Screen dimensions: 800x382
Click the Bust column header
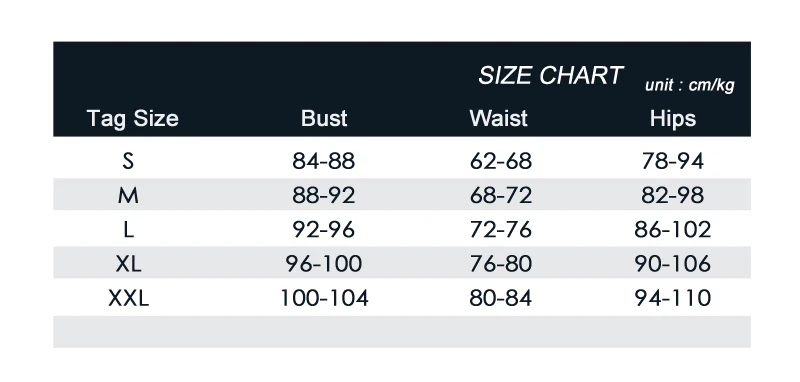pos(324,118)
